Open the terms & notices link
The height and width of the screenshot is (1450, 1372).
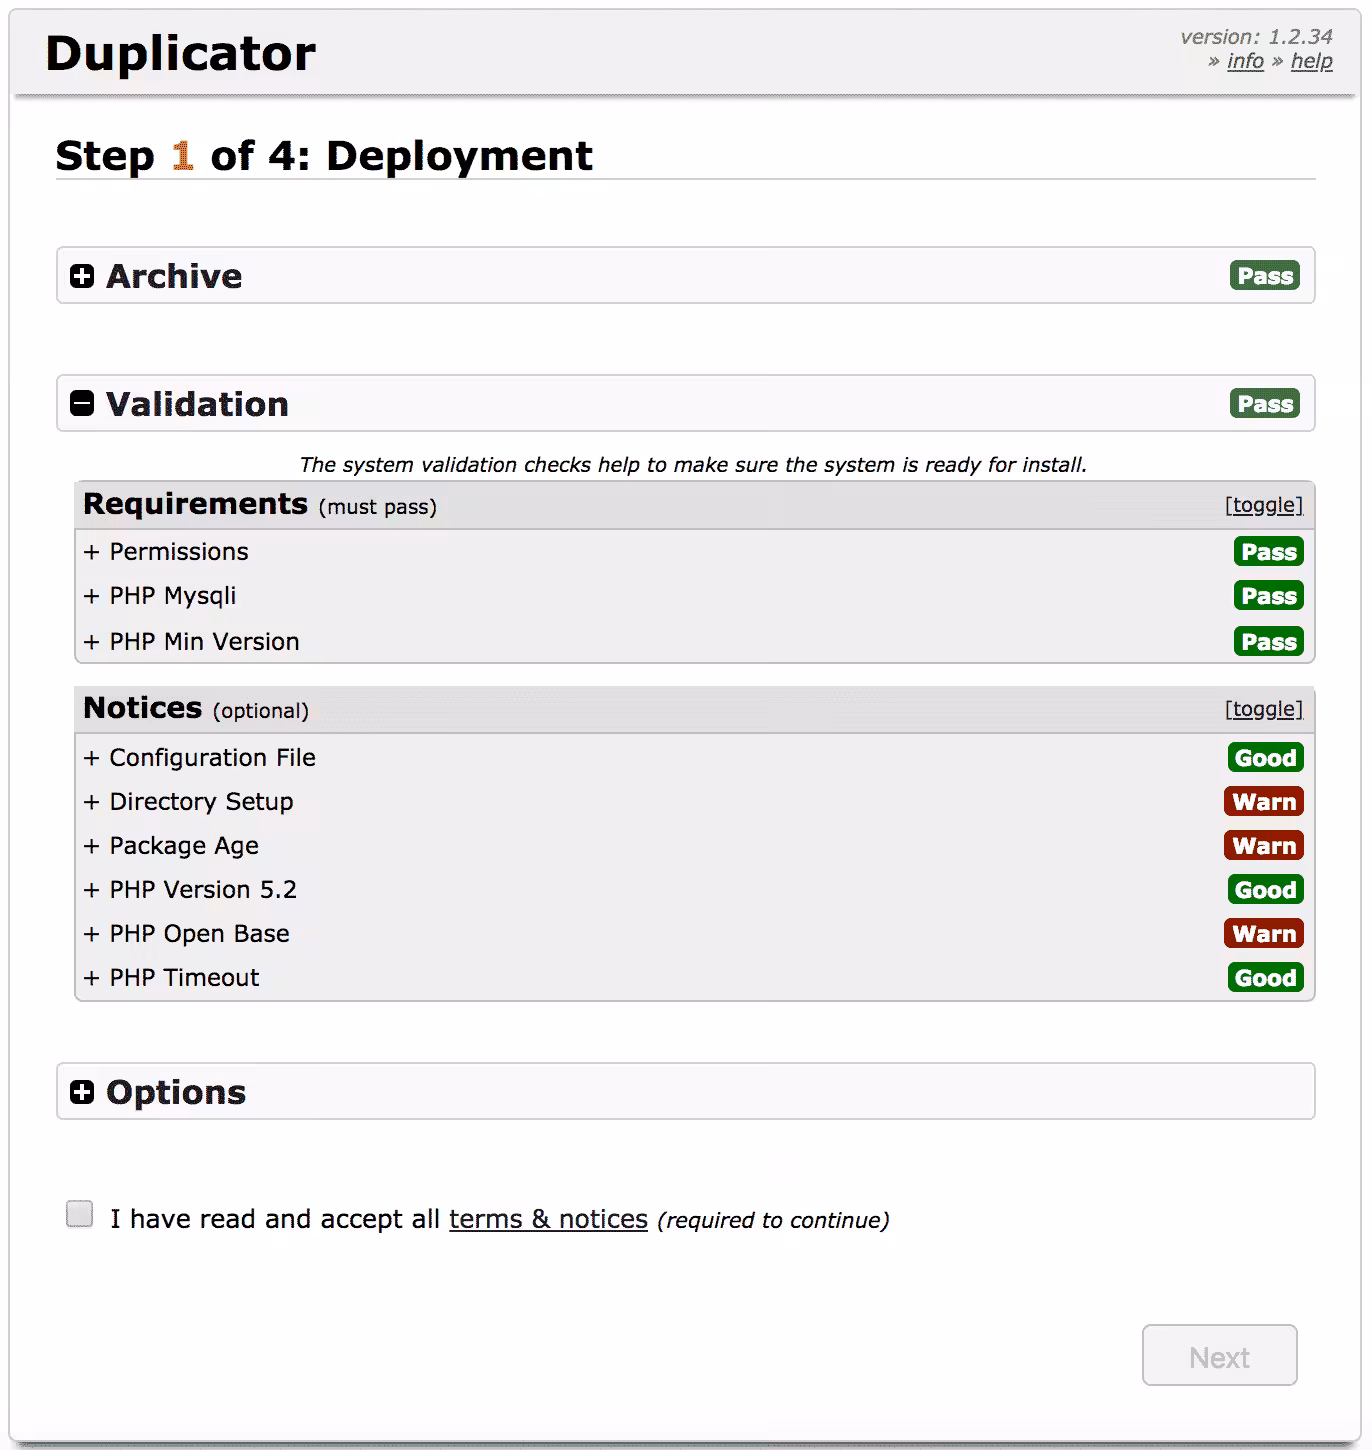548,1219
